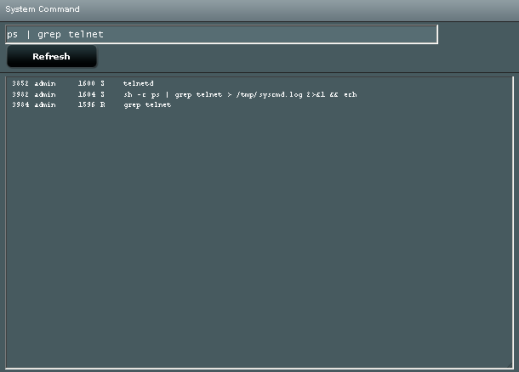This screenshot has width=519, height=372.
Task: Click PID 3984 in the output
Action: click(20, 105)
